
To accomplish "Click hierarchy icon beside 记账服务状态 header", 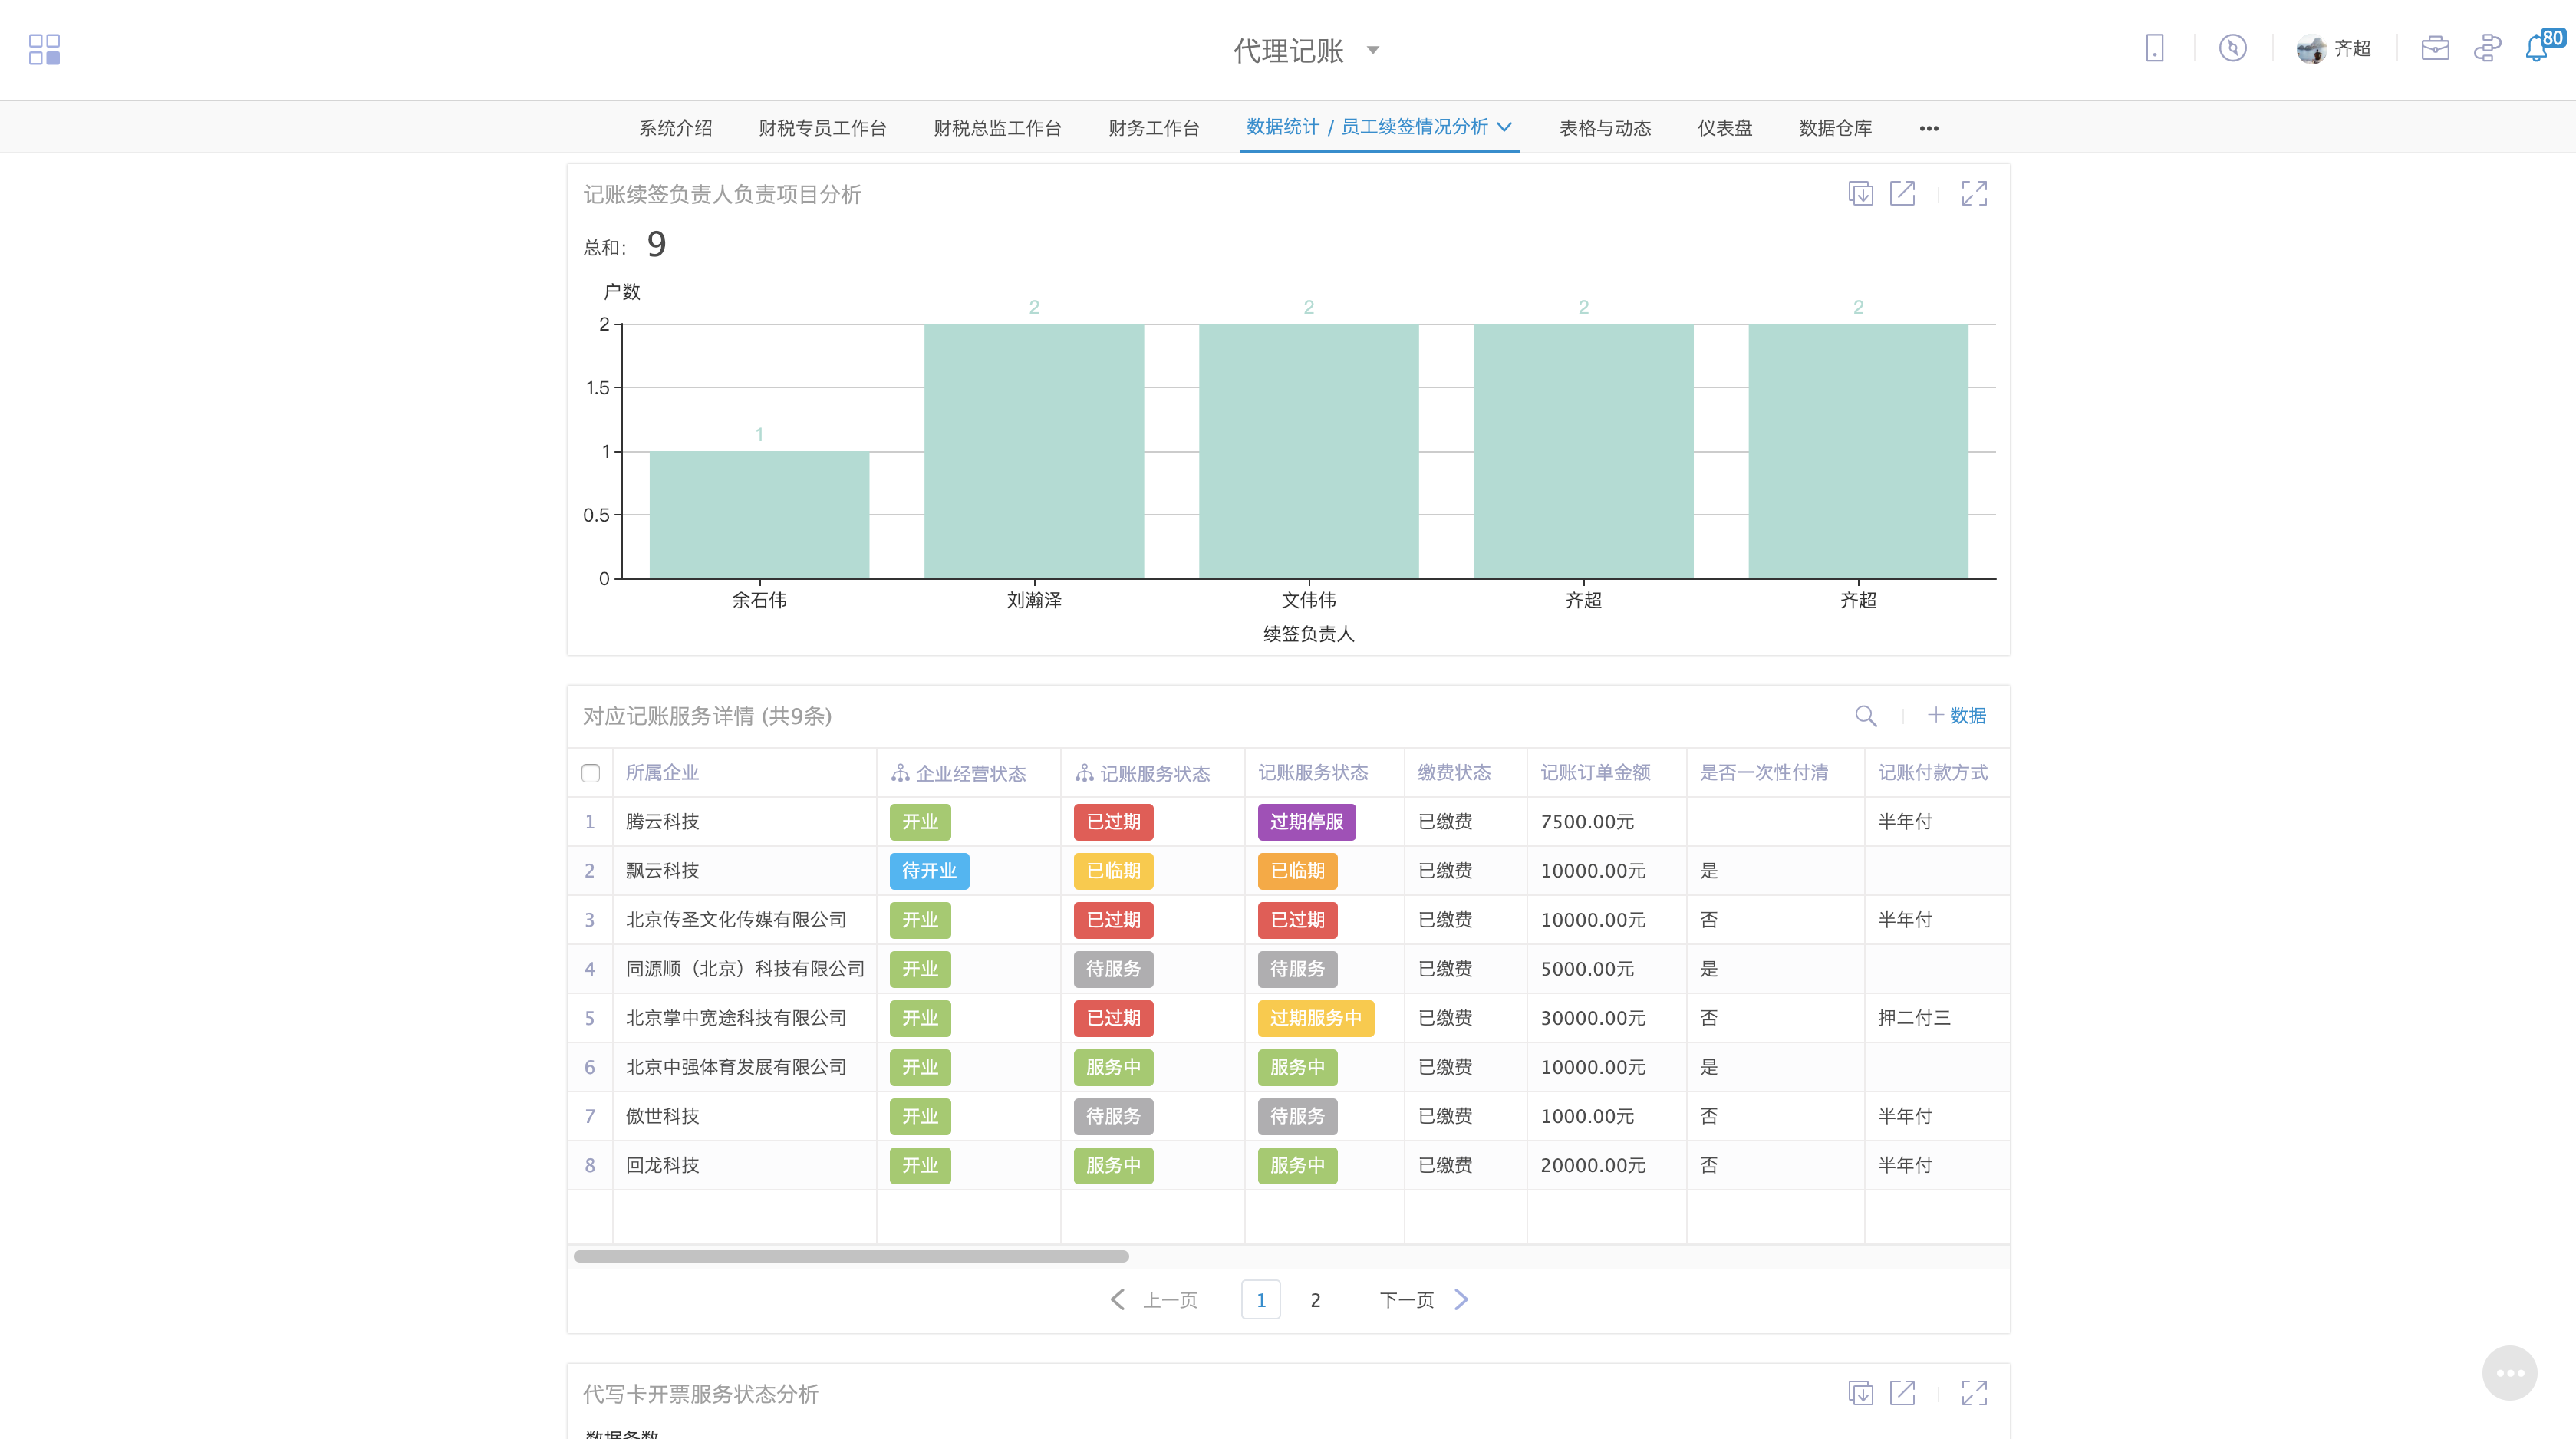I will [1084, 773].
